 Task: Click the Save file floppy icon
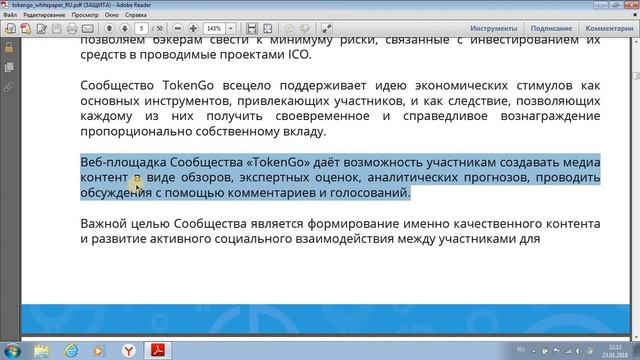pos(57,29)
